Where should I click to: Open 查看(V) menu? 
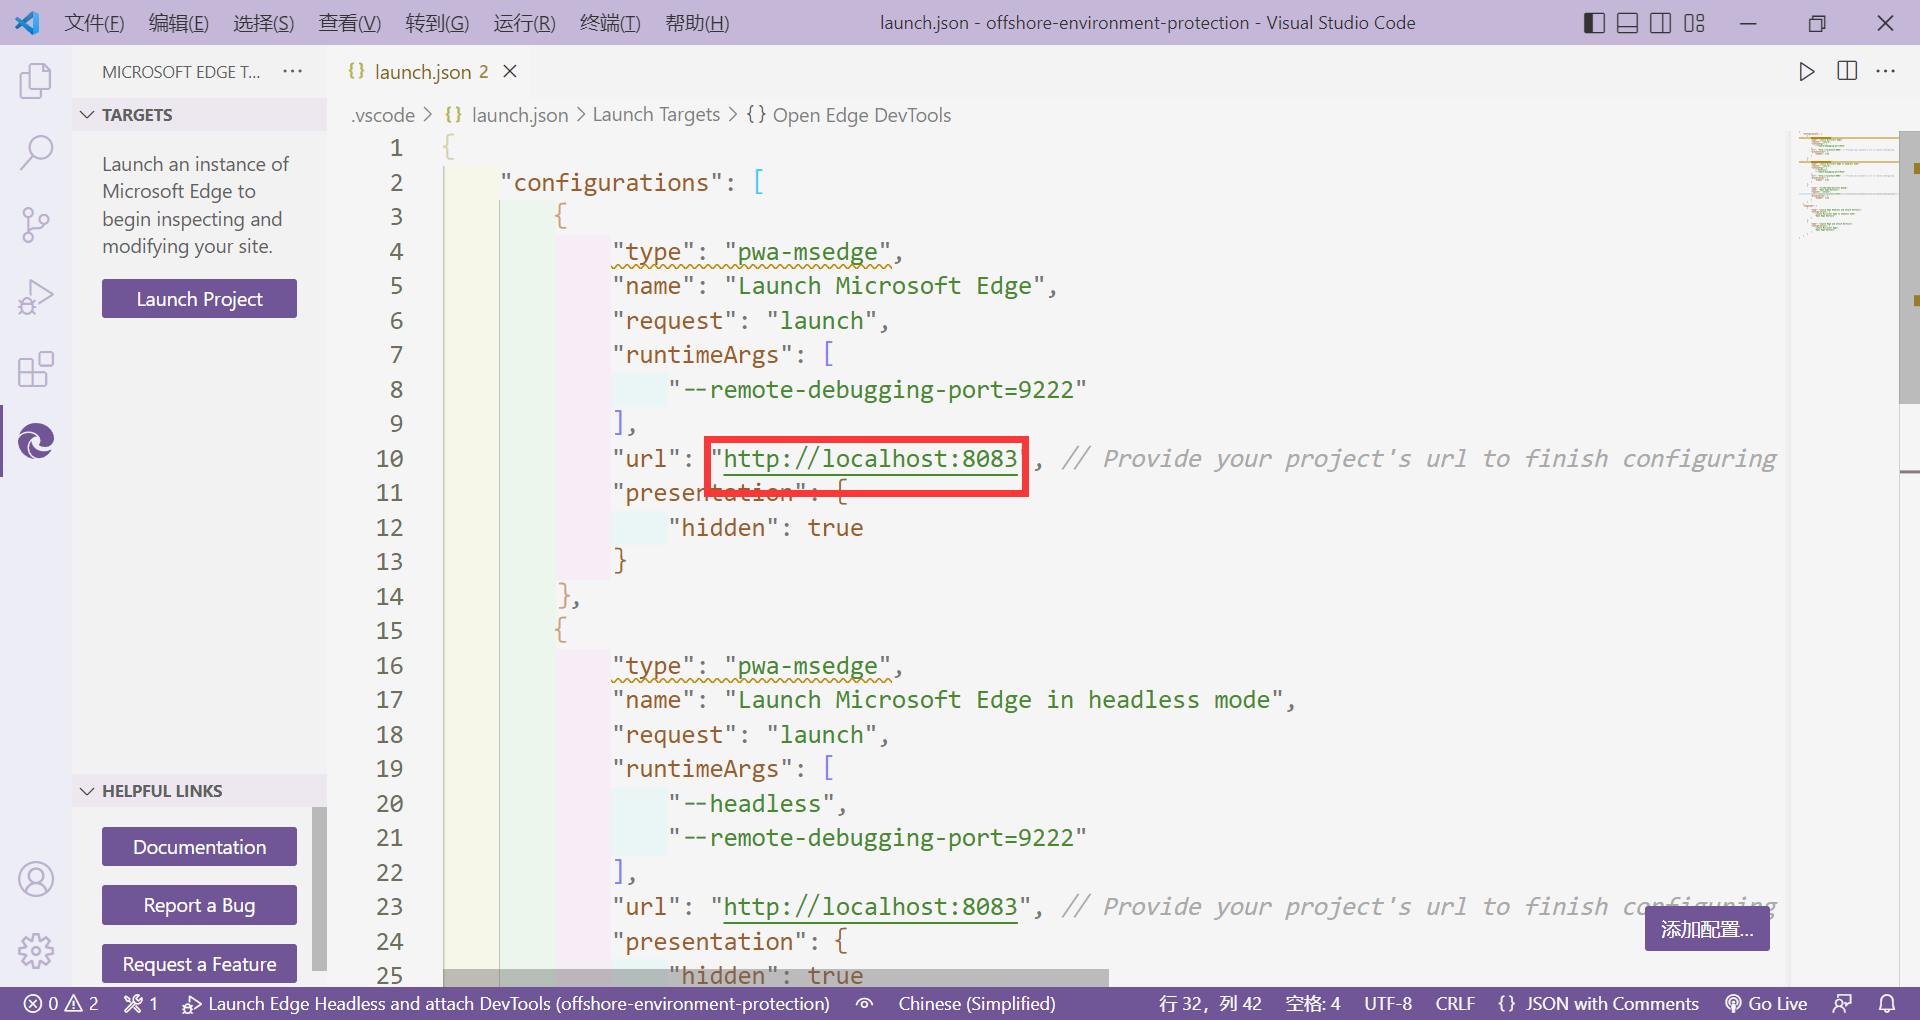click(x=350, y=23)
